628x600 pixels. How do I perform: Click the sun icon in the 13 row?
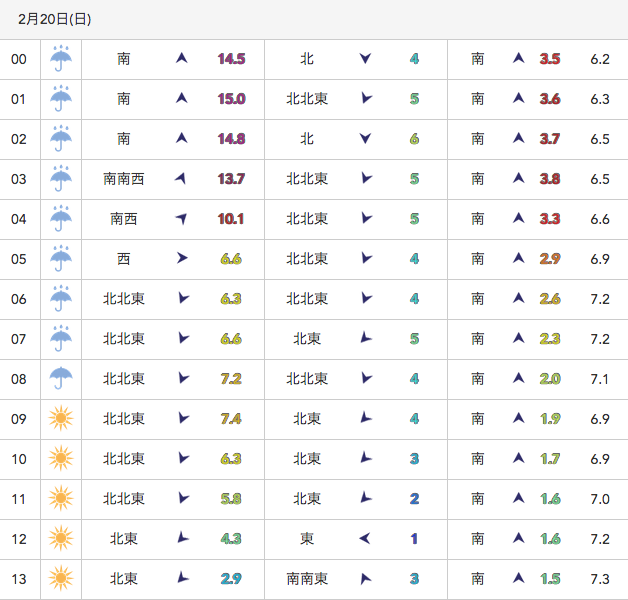click(x=61, y=579)
